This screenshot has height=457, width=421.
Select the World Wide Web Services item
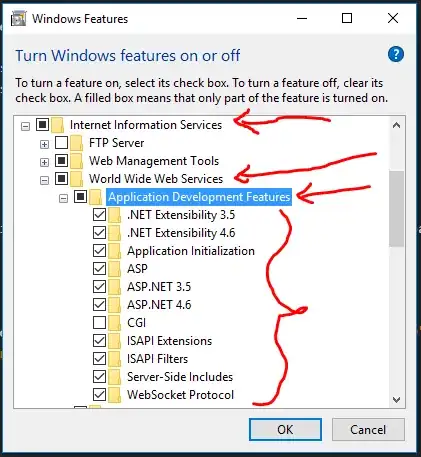point(156,179)
